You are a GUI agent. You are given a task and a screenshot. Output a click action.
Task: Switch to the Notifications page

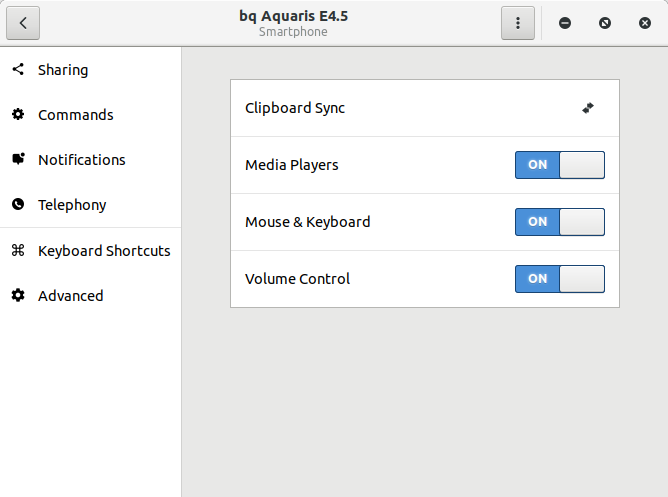click(82, 160)
